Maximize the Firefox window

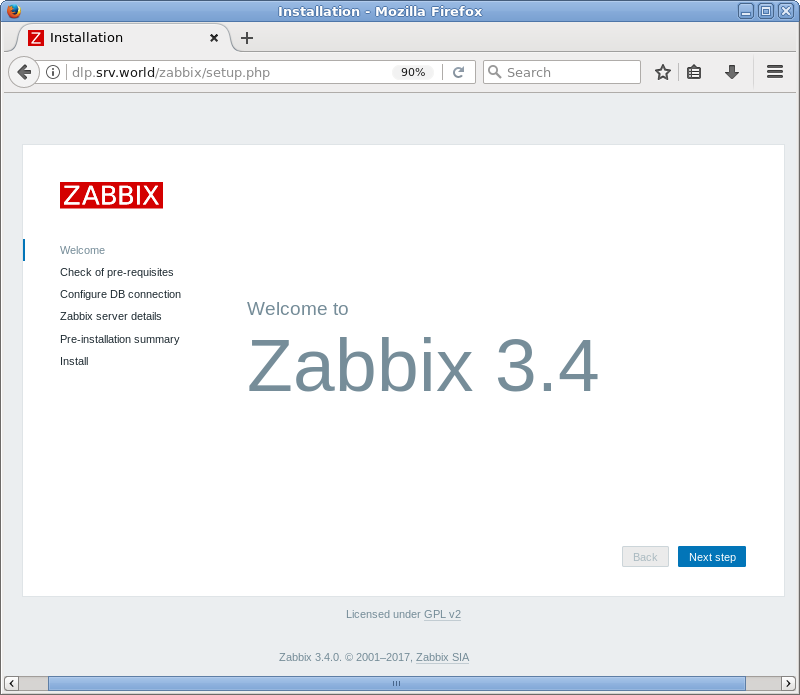766,11
